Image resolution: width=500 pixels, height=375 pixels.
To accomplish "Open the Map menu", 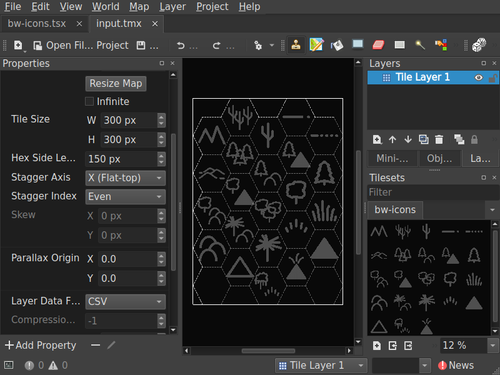I will (139, 7).
